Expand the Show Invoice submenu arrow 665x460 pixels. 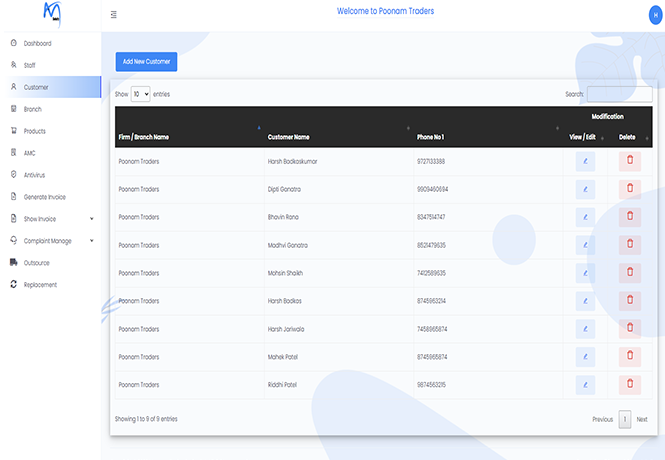tap(92, 219)
